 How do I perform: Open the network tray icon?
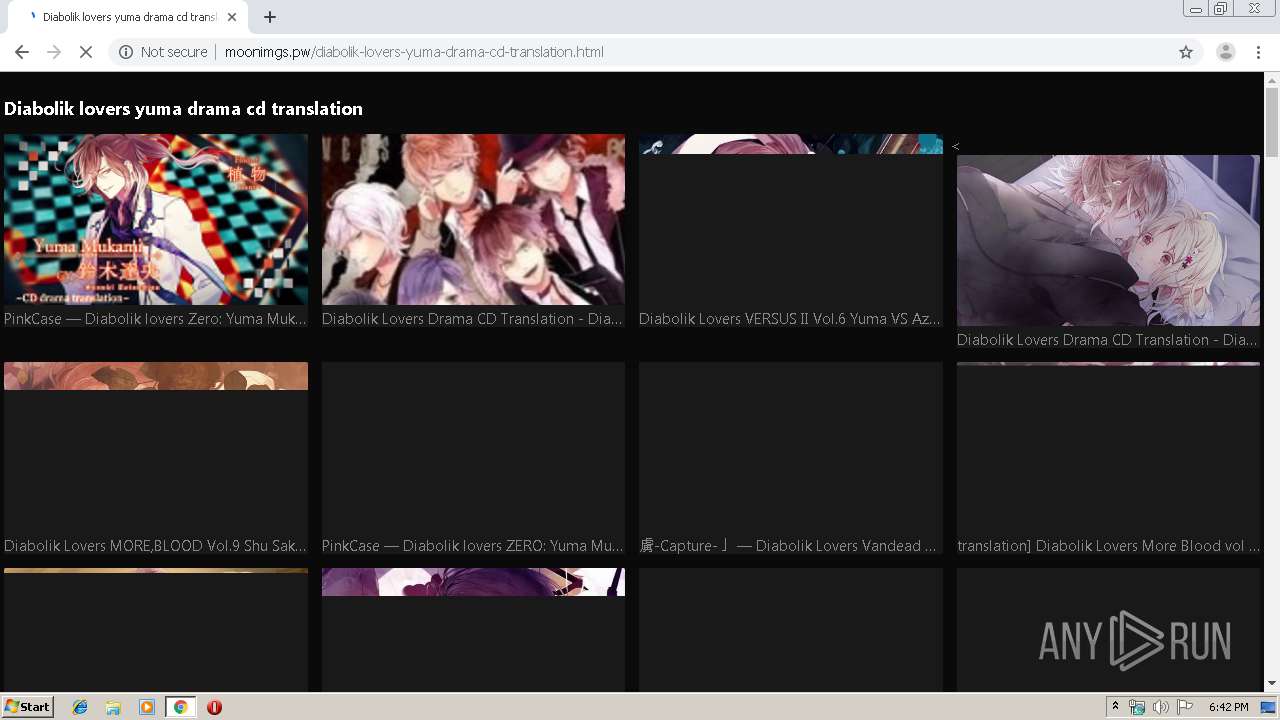tap(1137, 707)
